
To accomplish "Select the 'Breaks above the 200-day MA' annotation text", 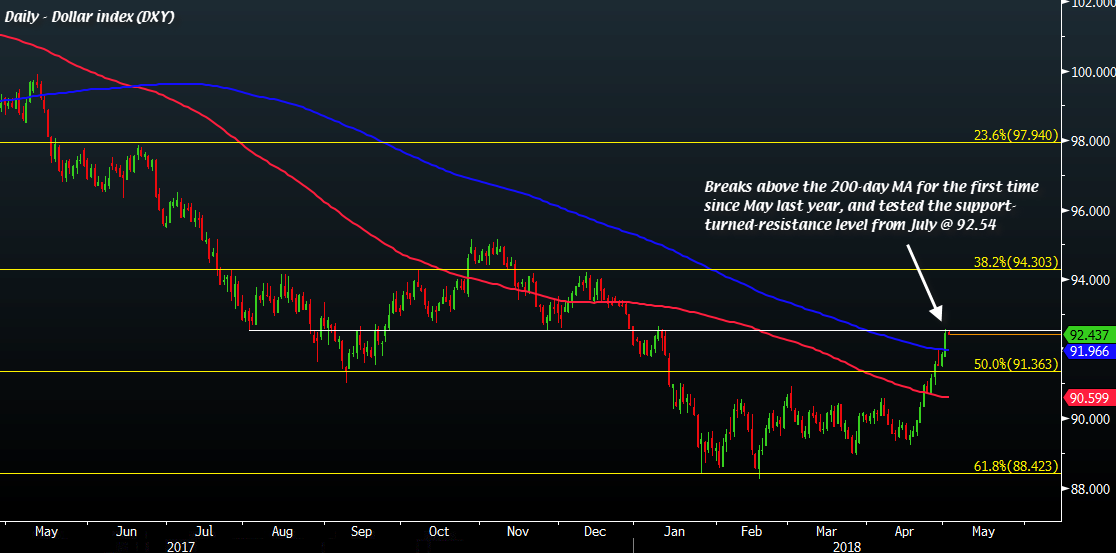I will click(872, 204).
